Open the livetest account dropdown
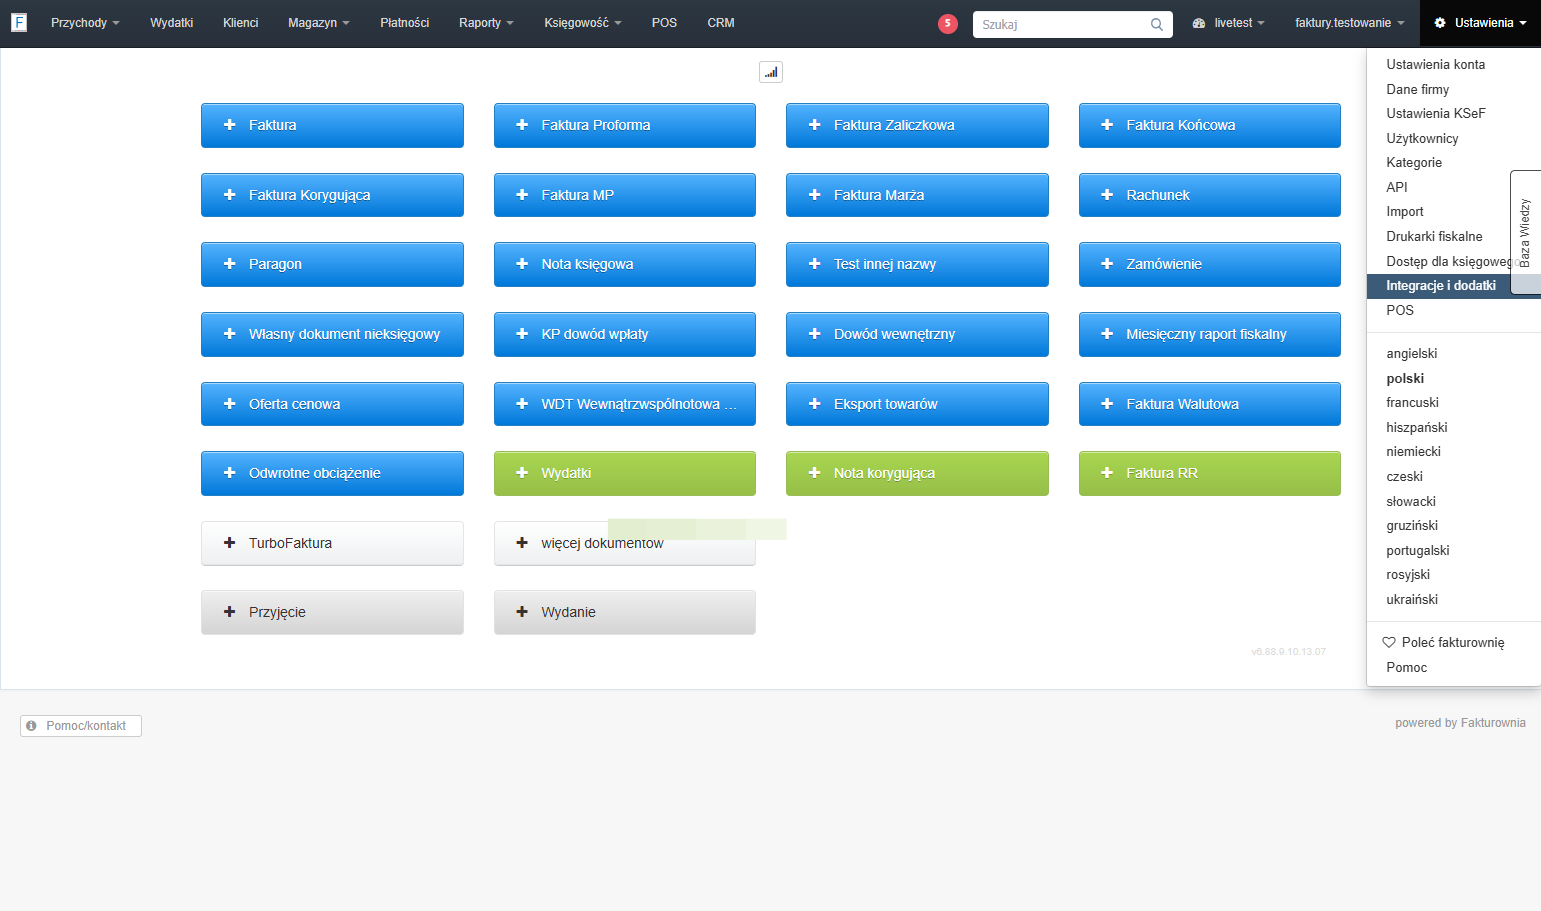Viewport: 1541px width, 911px height. click(1229, 23)
